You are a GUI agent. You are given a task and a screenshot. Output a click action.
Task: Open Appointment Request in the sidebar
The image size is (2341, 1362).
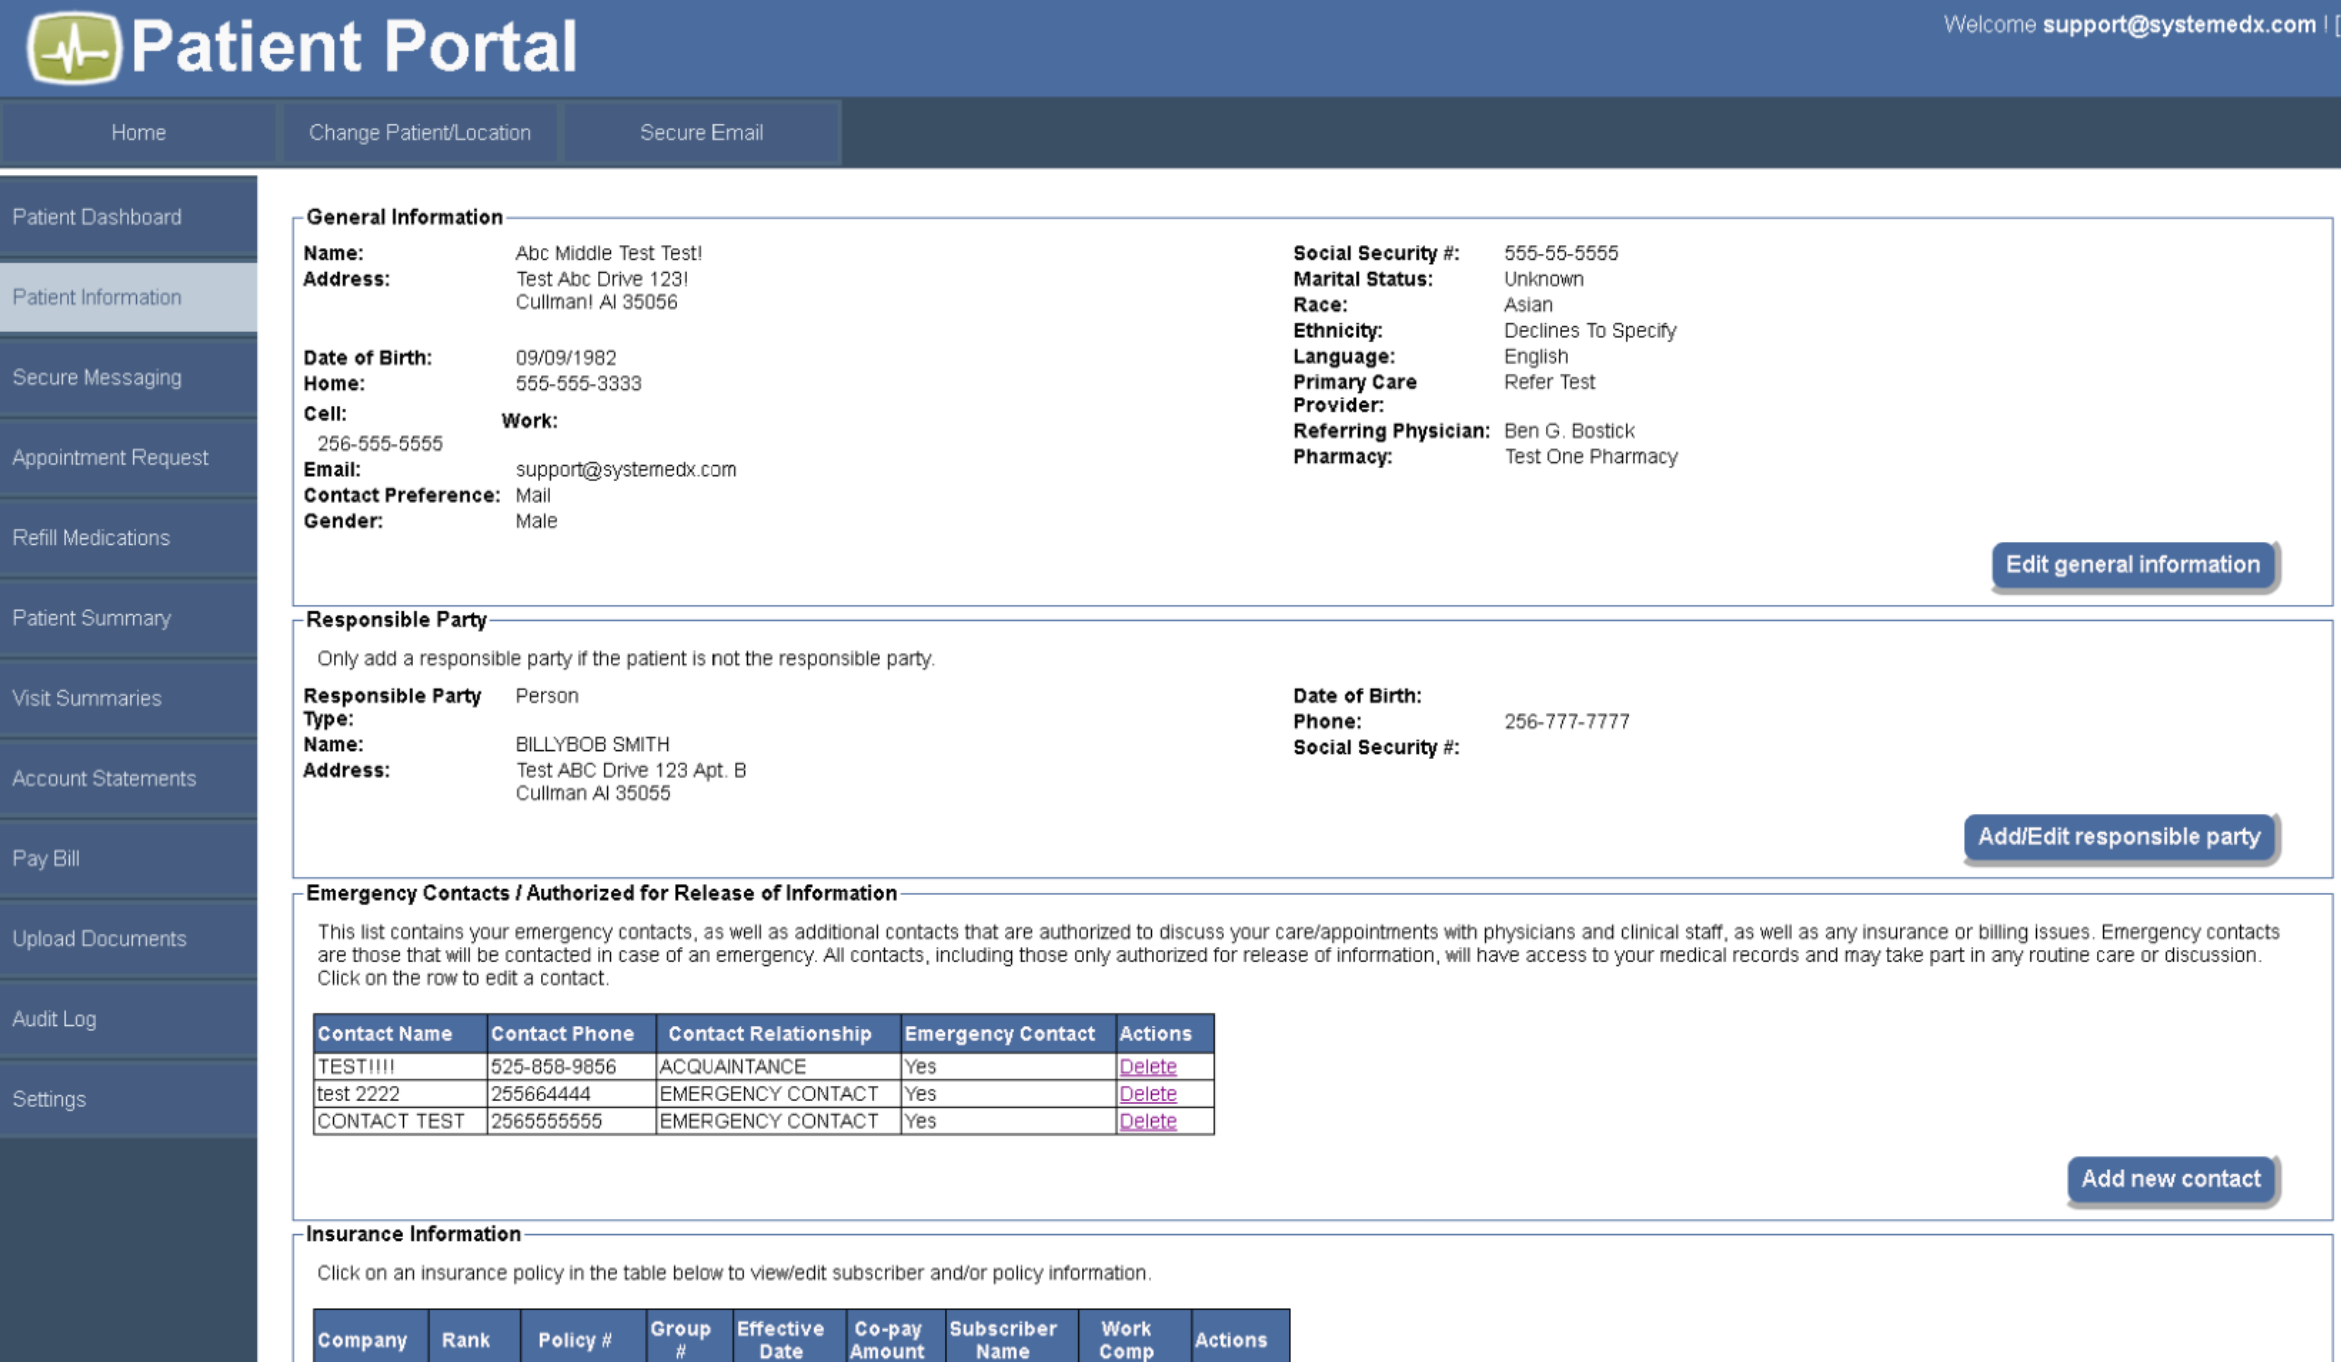110,457
